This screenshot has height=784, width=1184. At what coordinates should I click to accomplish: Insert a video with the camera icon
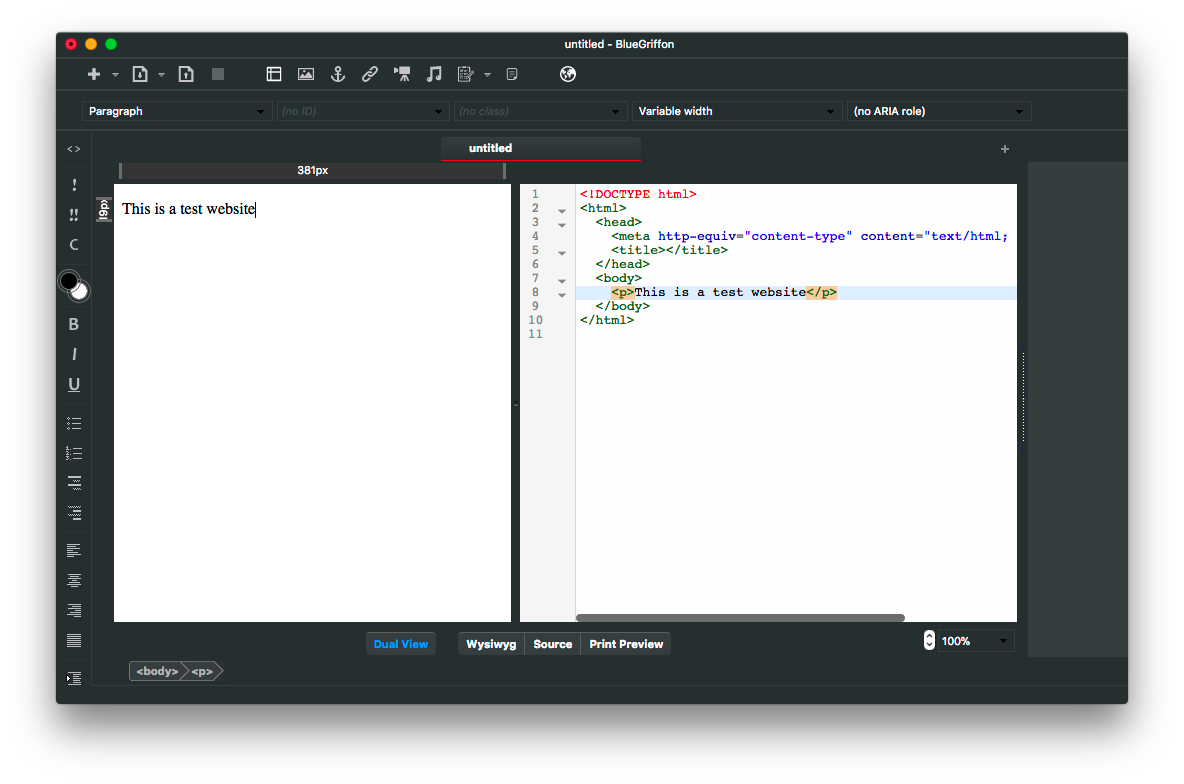(402, 74)
